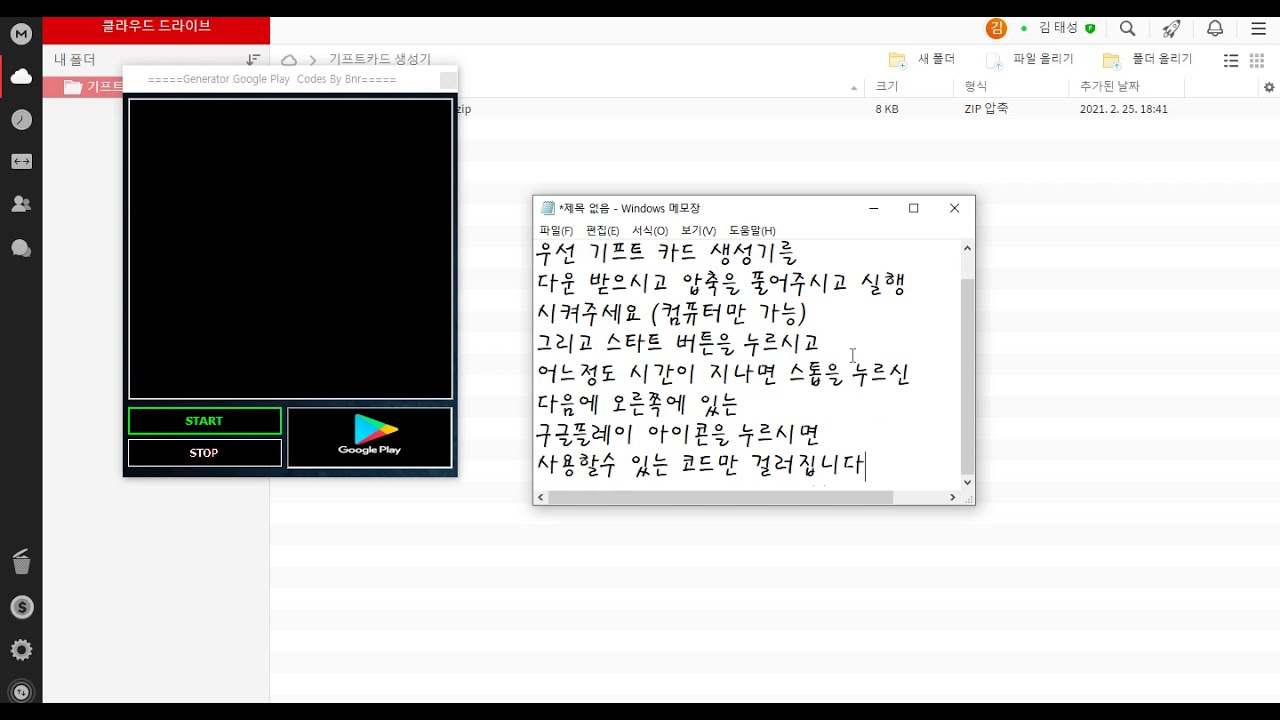Minimize the Notepad window
Viewport: 1280px width, 720px height.
tap(873, 208)
